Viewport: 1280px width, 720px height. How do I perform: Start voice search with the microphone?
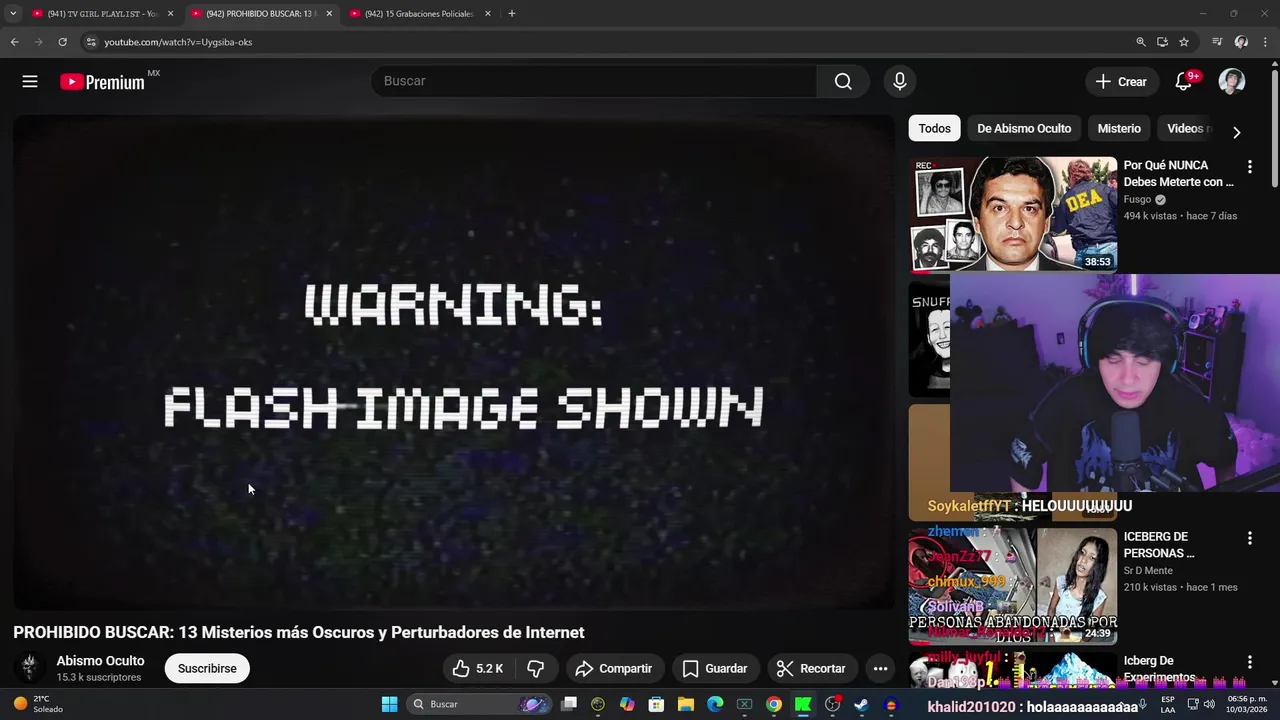click(x=900, y=81)
